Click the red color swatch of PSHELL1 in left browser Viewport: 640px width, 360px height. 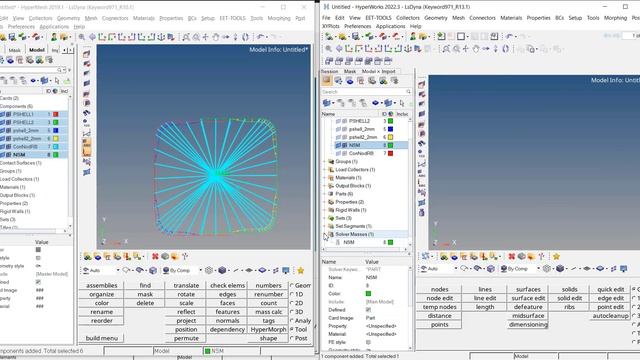pos(56,114)
